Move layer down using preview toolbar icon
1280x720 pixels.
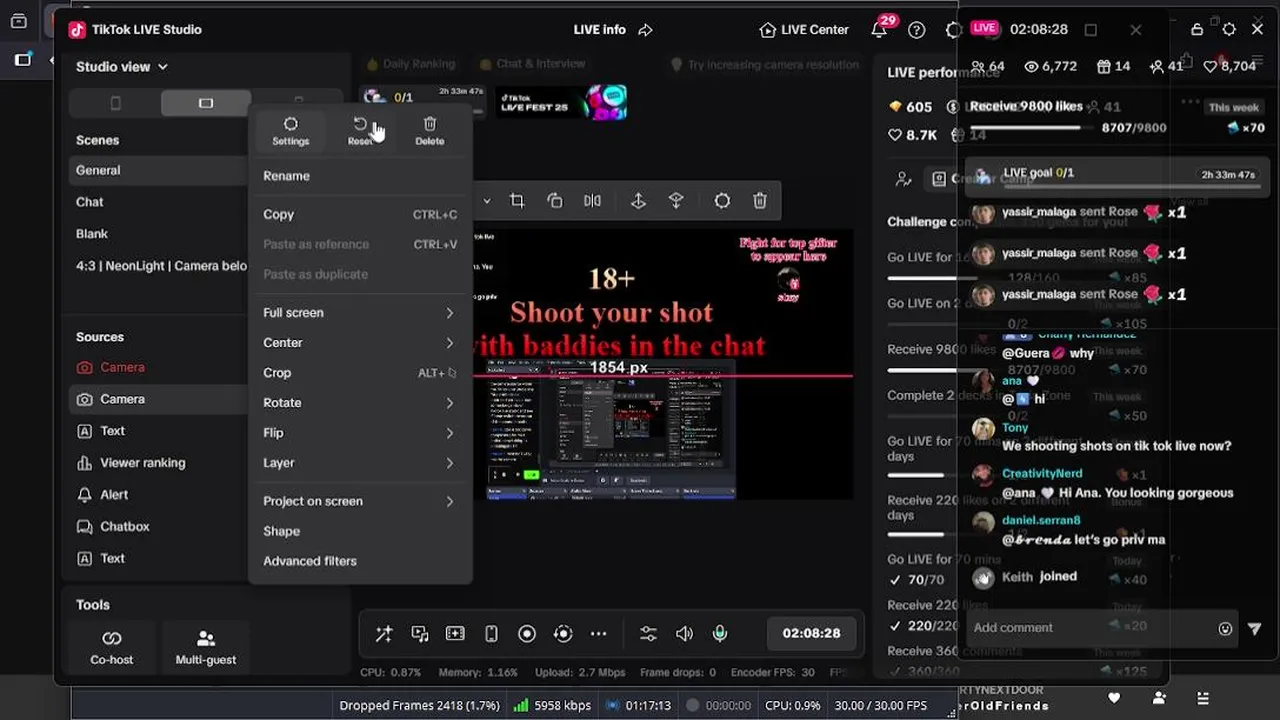pos(676,201)
